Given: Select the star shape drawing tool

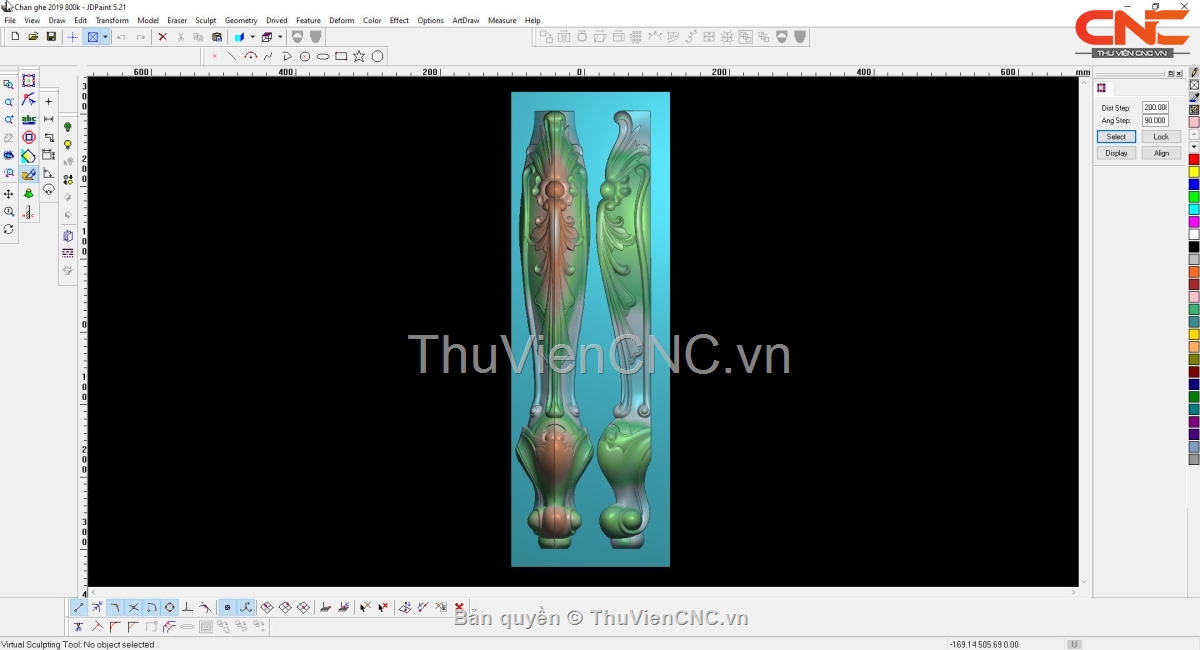Looking at the screenshot, I should pyautogui.click(x=359, y=56).
